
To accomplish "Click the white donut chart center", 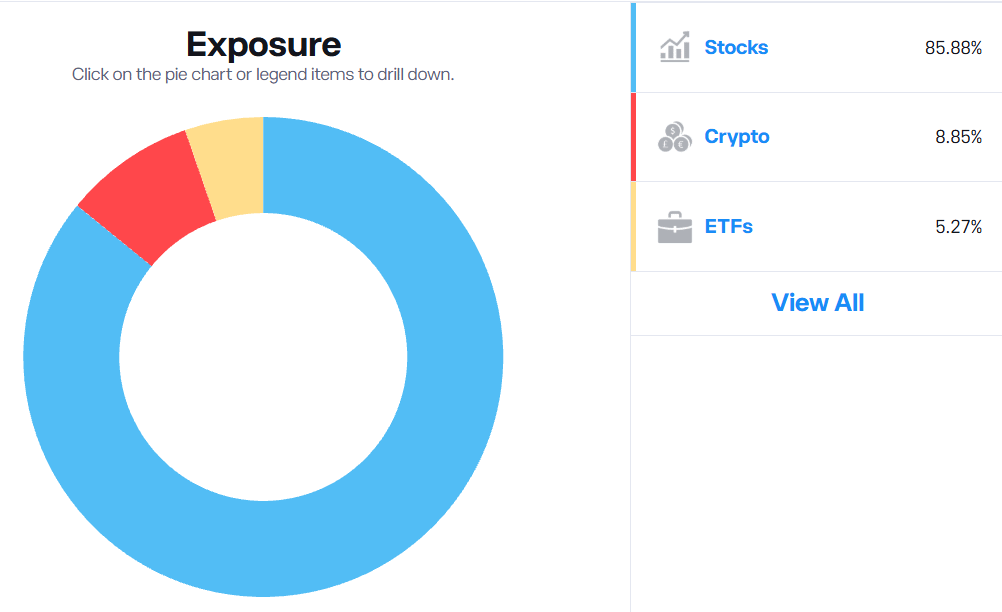I will (x=263, y=356).
